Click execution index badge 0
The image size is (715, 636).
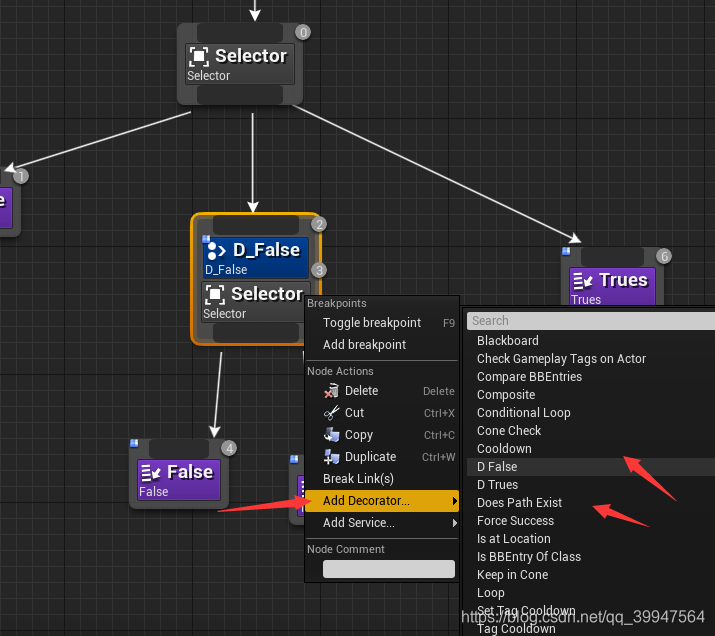click(303, 32)
